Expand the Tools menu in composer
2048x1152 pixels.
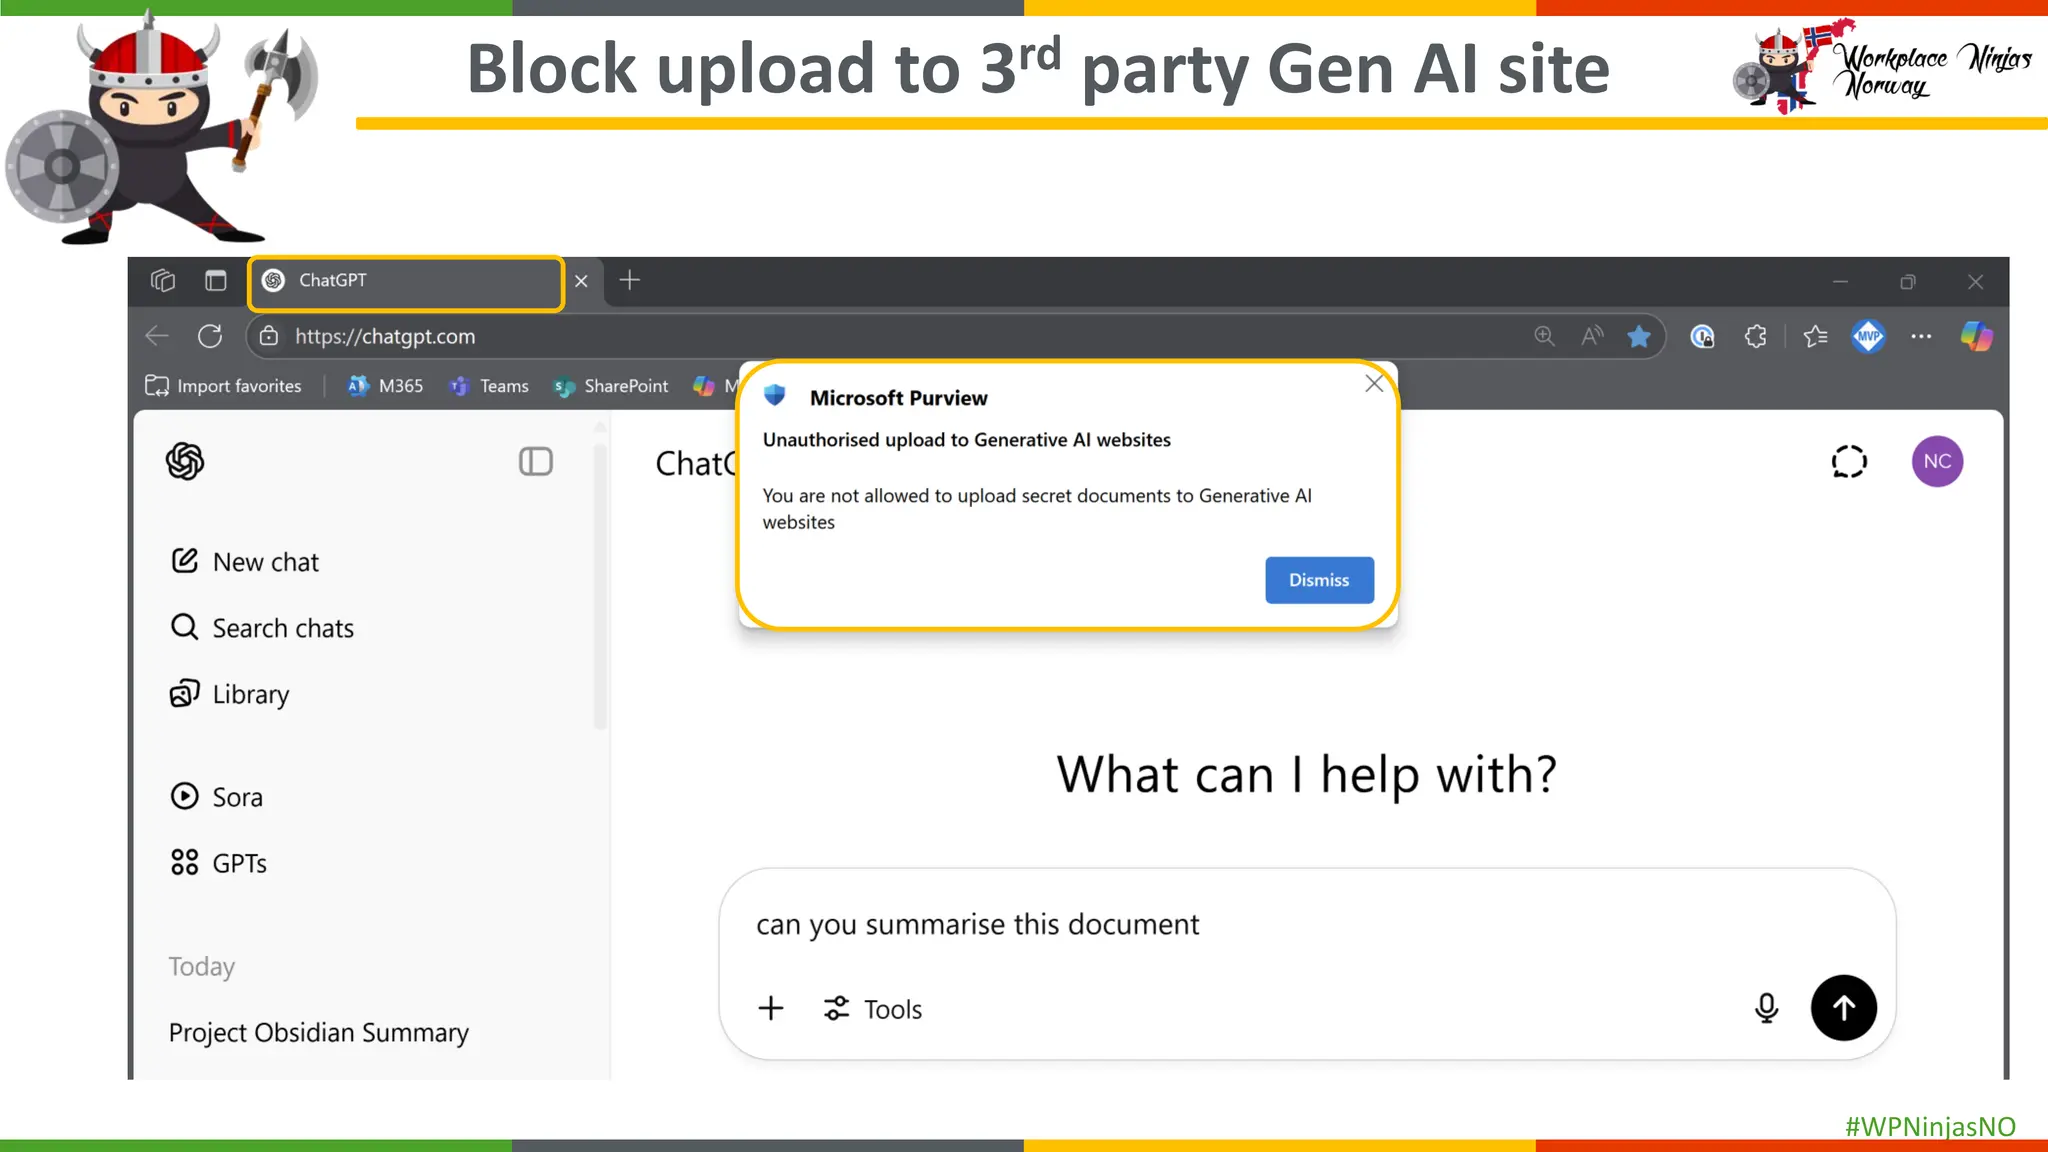tap(873, 1009)
